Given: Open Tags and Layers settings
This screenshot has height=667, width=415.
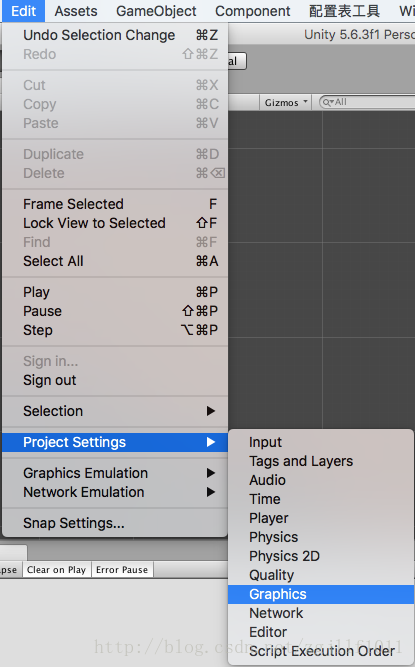Looking at the screenshot, I should (x=321, y=461).
